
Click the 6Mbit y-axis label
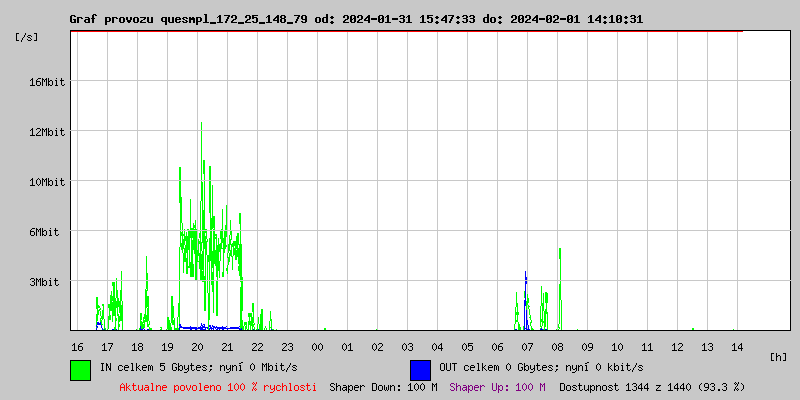[49, 232]
